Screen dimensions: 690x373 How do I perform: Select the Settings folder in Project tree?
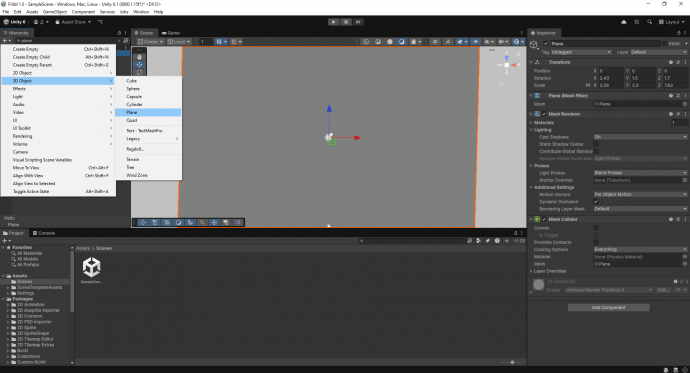coord(26,293)
